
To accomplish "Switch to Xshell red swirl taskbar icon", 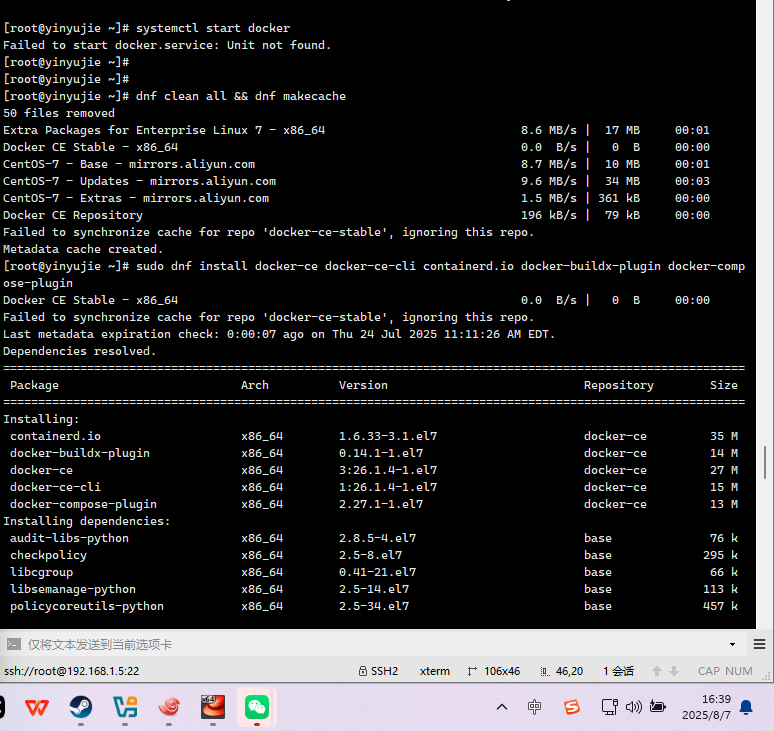I will (x=169, y=707).
